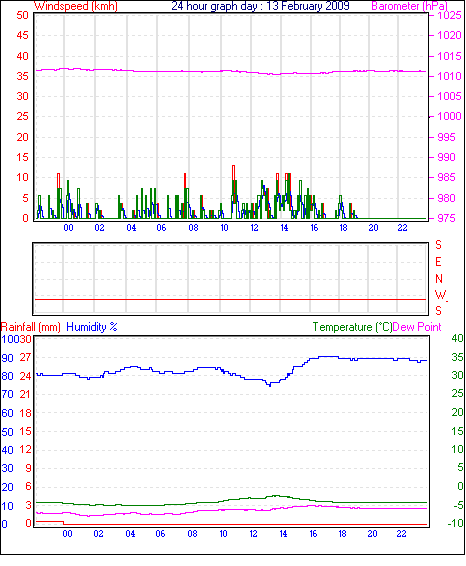466x566 pixels.
Task: Click the Windspeed (kmh) axis title
Action: coord(76,6)
